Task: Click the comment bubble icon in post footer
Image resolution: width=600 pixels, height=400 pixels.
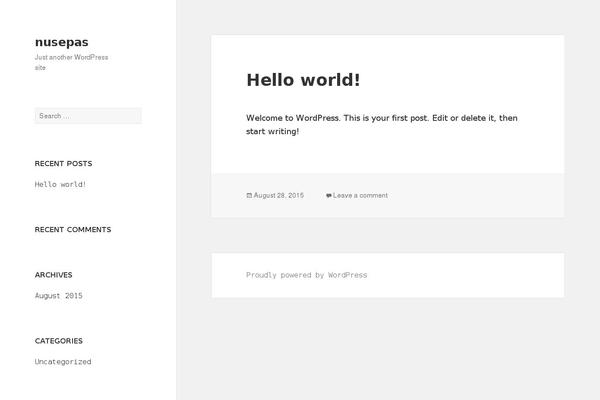Action: coord(328,196)
